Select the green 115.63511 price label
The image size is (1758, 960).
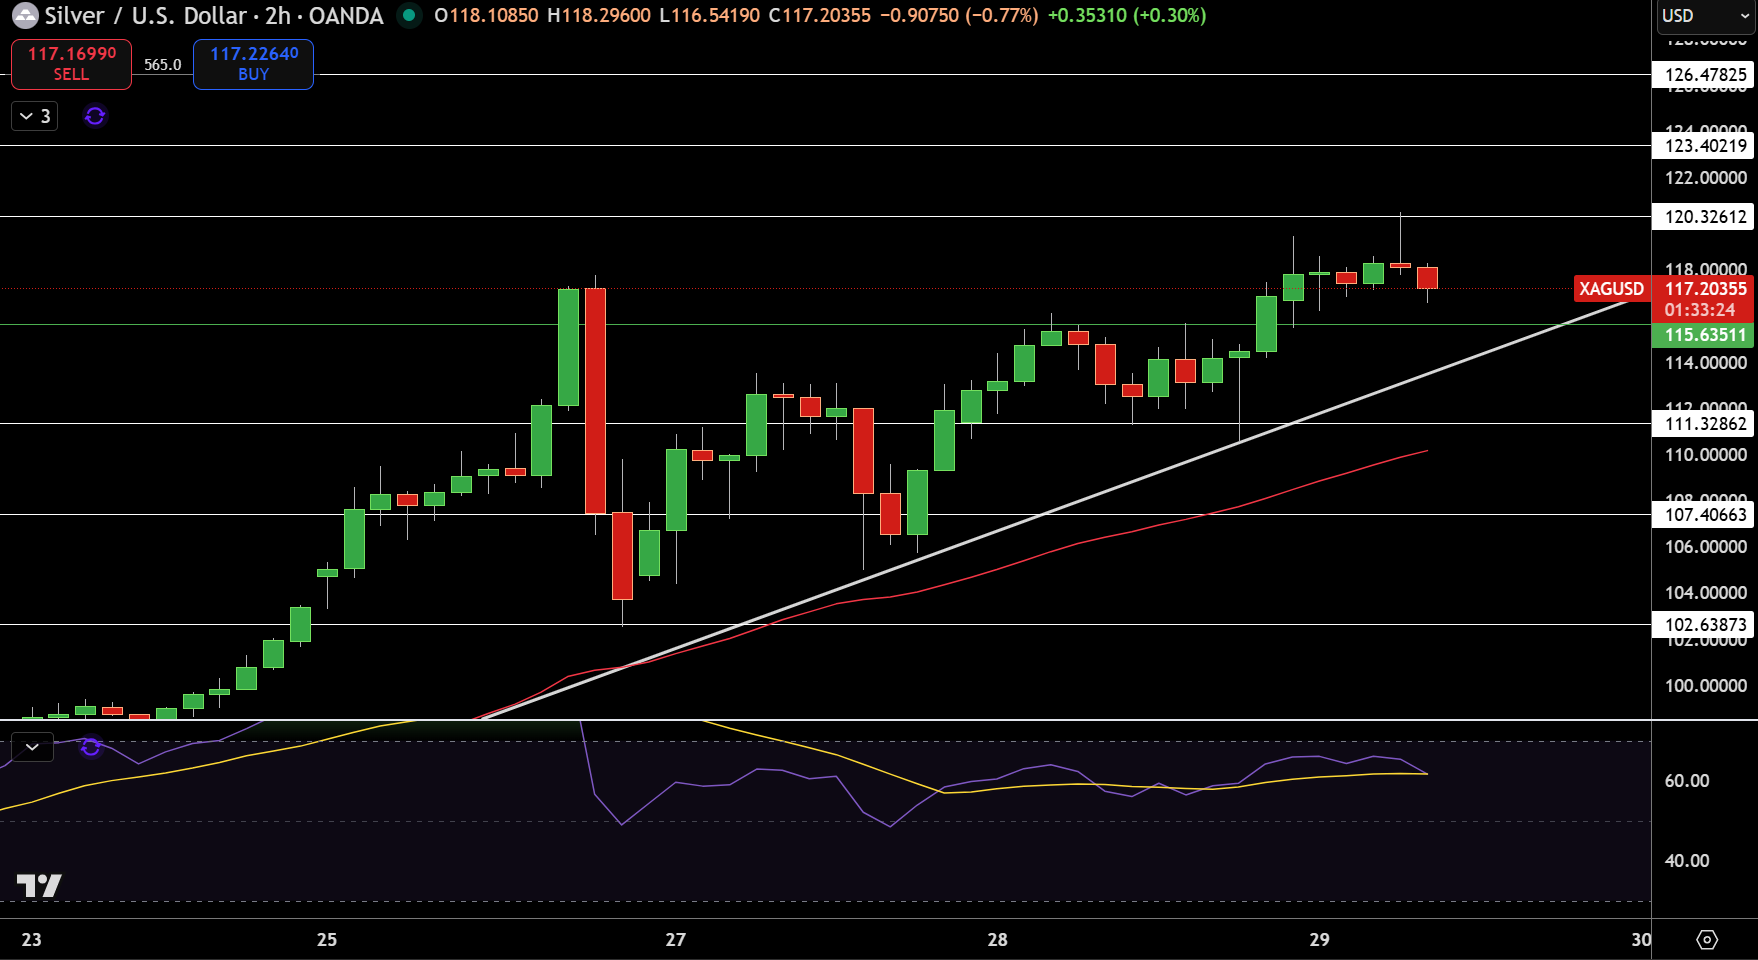(x=1704, y=335)
